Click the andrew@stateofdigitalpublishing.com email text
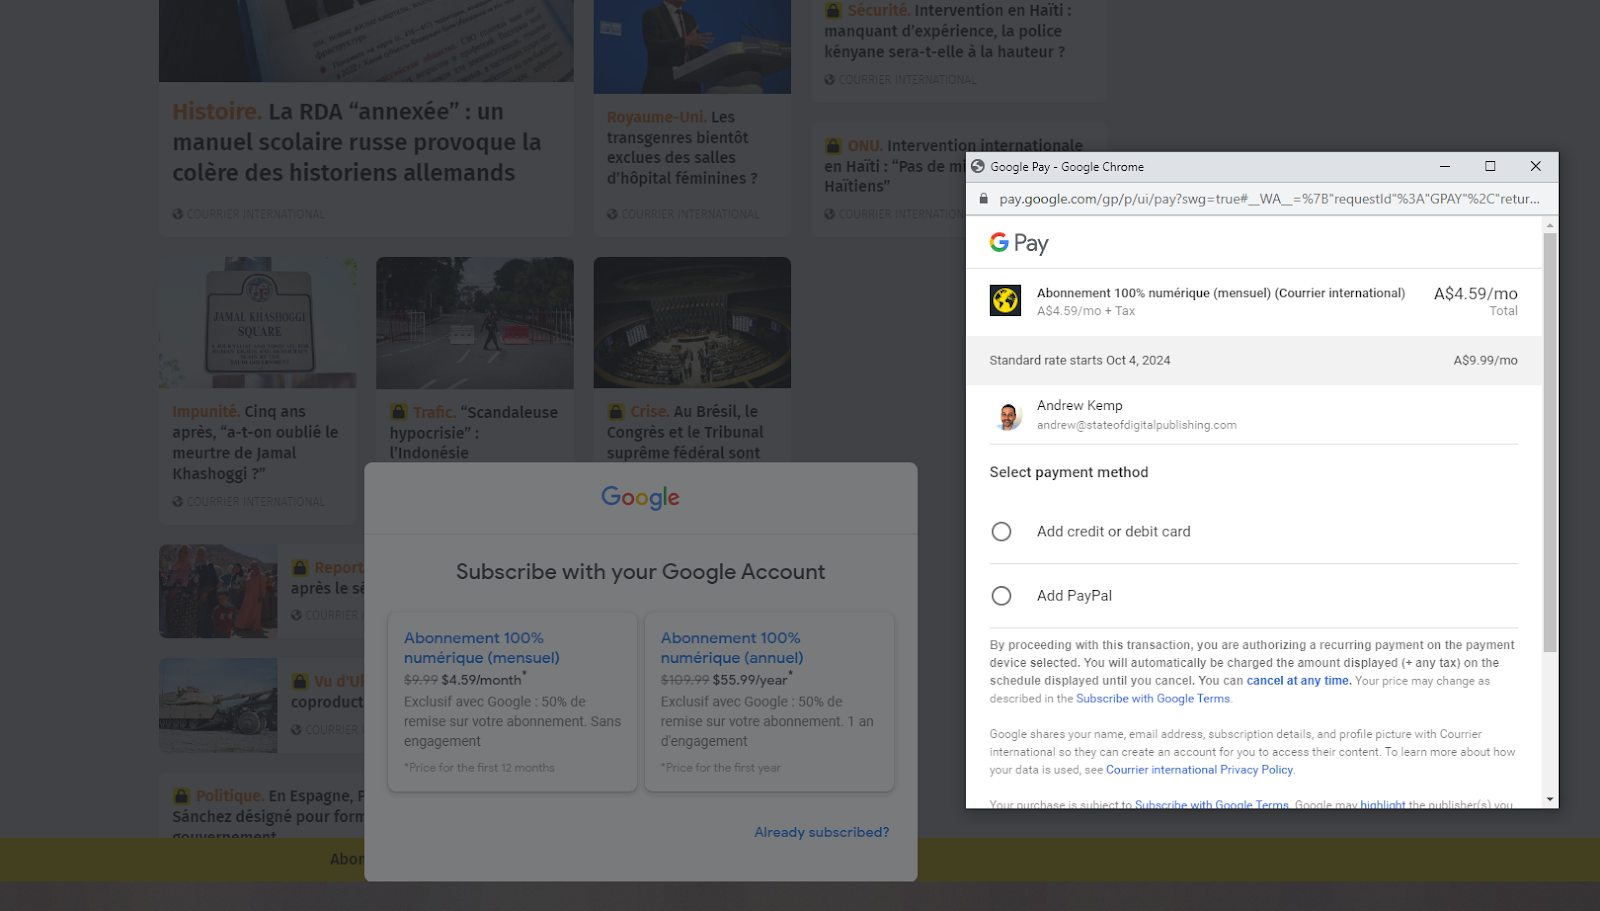Screen dimensions: 1600x911 [1136, 425]
